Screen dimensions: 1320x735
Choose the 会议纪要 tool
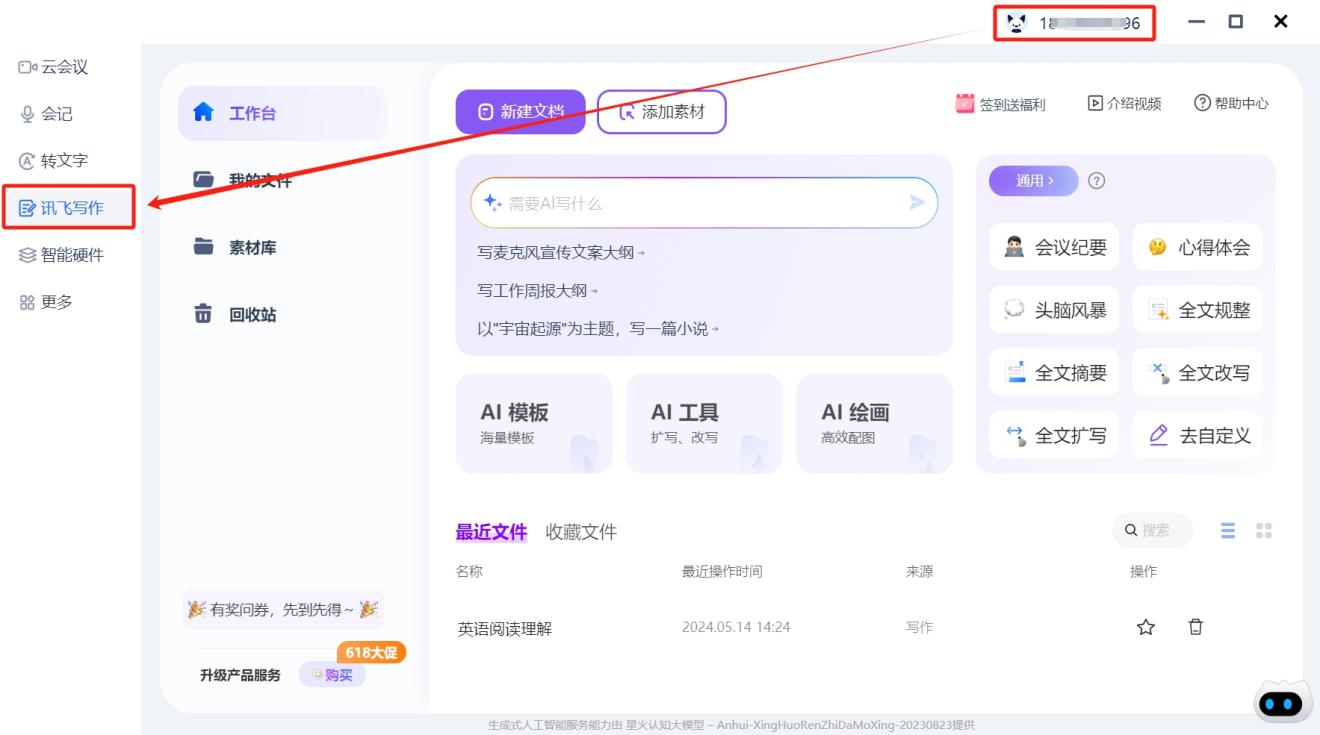(1054, 247)
